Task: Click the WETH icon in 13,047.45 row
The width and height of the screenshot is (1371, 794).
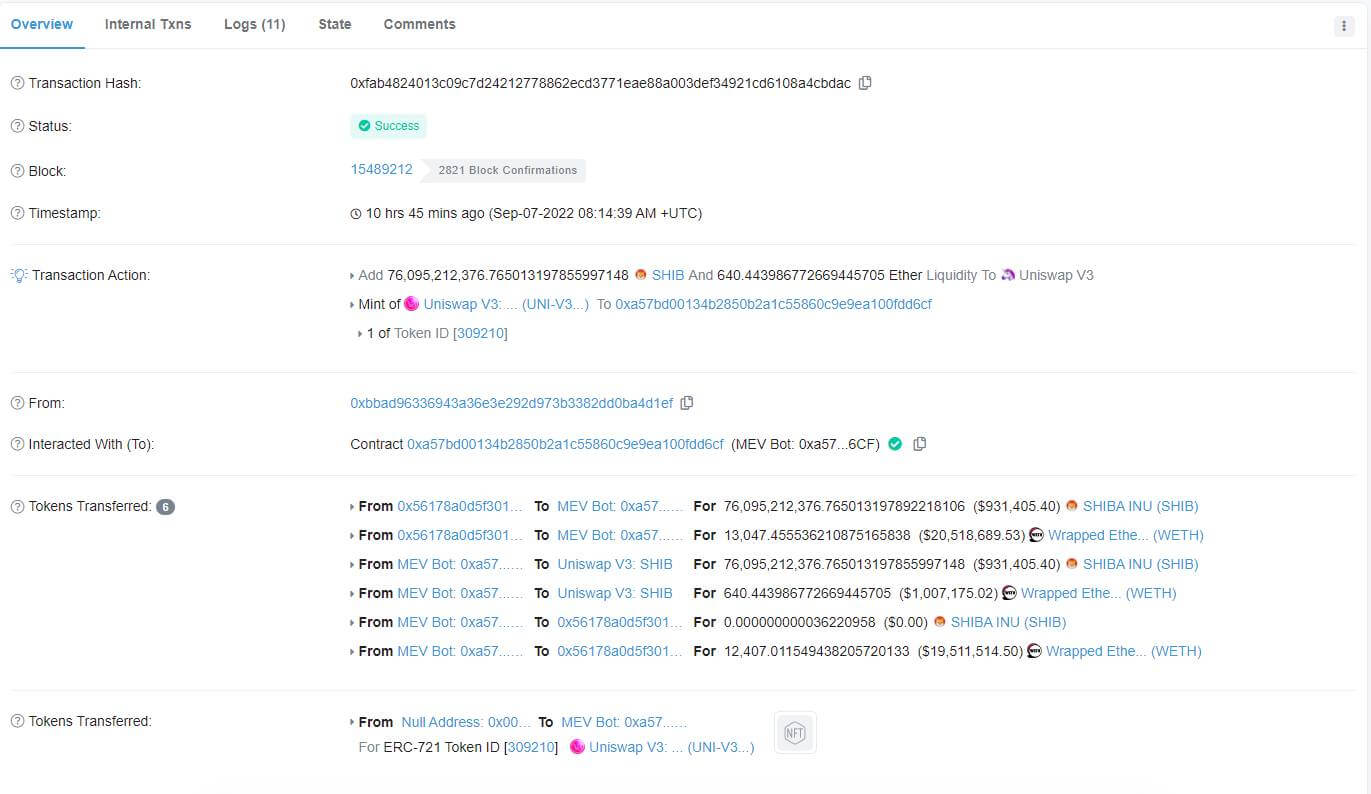Action: pyautogui.click(x=1036, y=535)
